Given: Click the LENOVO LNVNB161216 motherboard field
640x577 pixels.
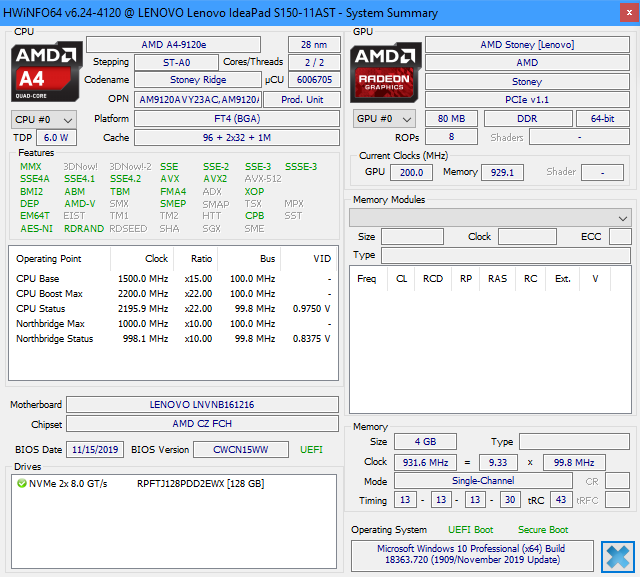Looking at the screenshot, I should [203, 405].
